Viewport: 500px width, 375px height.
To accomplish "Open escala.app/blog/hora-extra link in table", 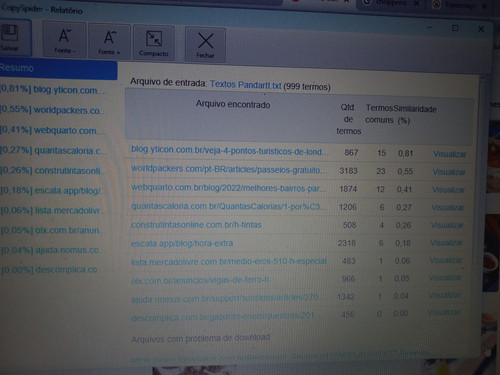I will 182,243.
